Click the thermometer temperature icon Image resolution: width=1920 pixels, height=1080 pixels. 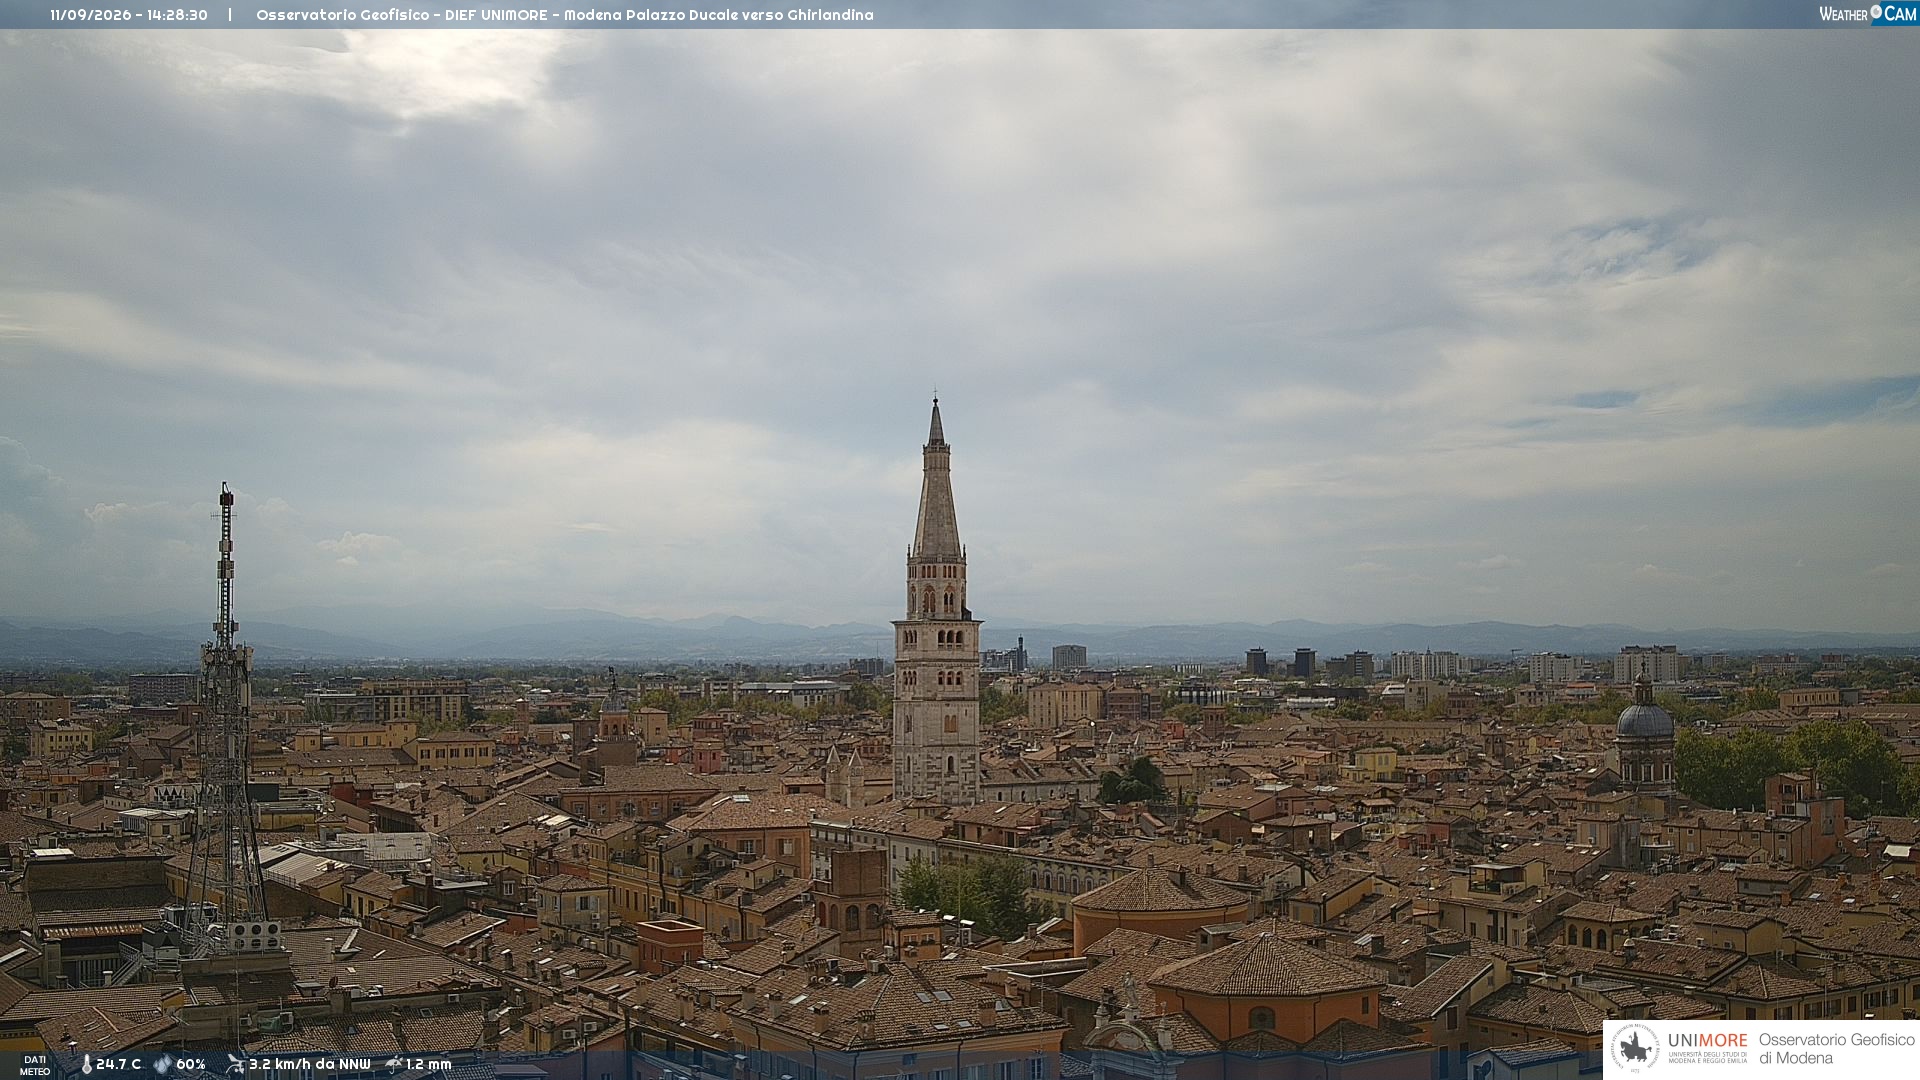coord(86,1064)
